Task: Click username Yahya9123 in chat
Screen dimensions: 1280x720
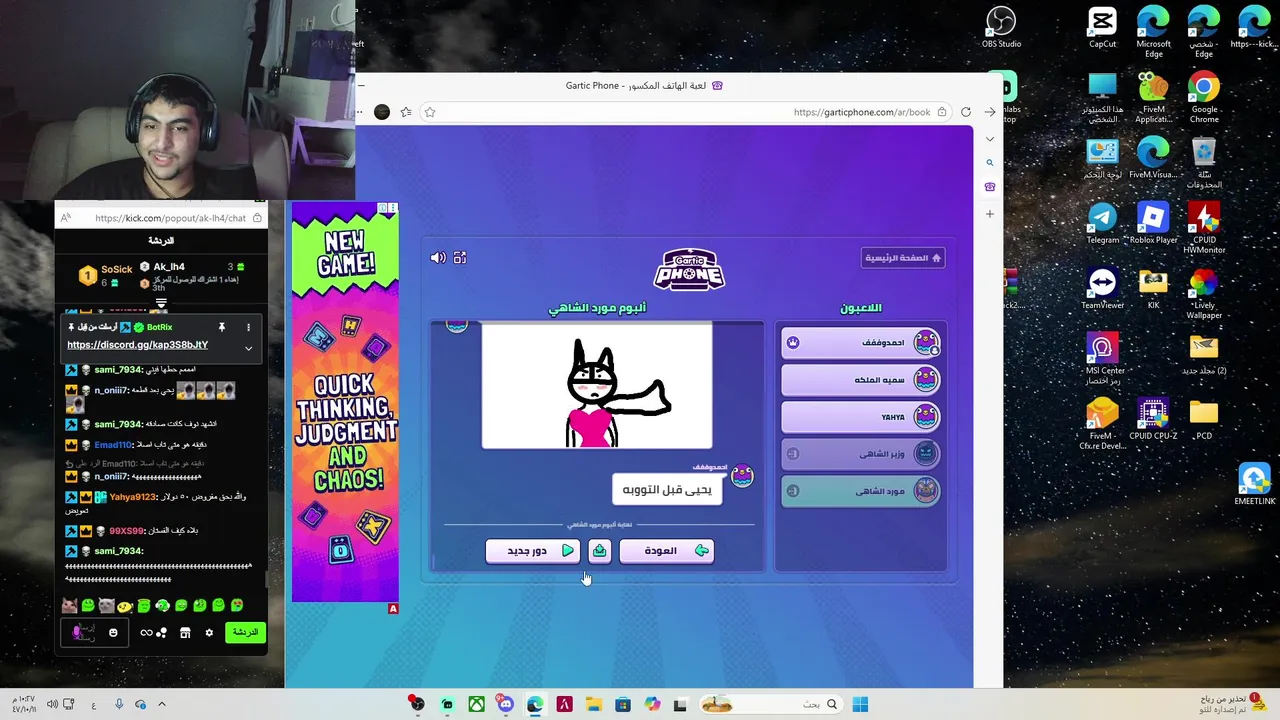Action: click(133, 497)
